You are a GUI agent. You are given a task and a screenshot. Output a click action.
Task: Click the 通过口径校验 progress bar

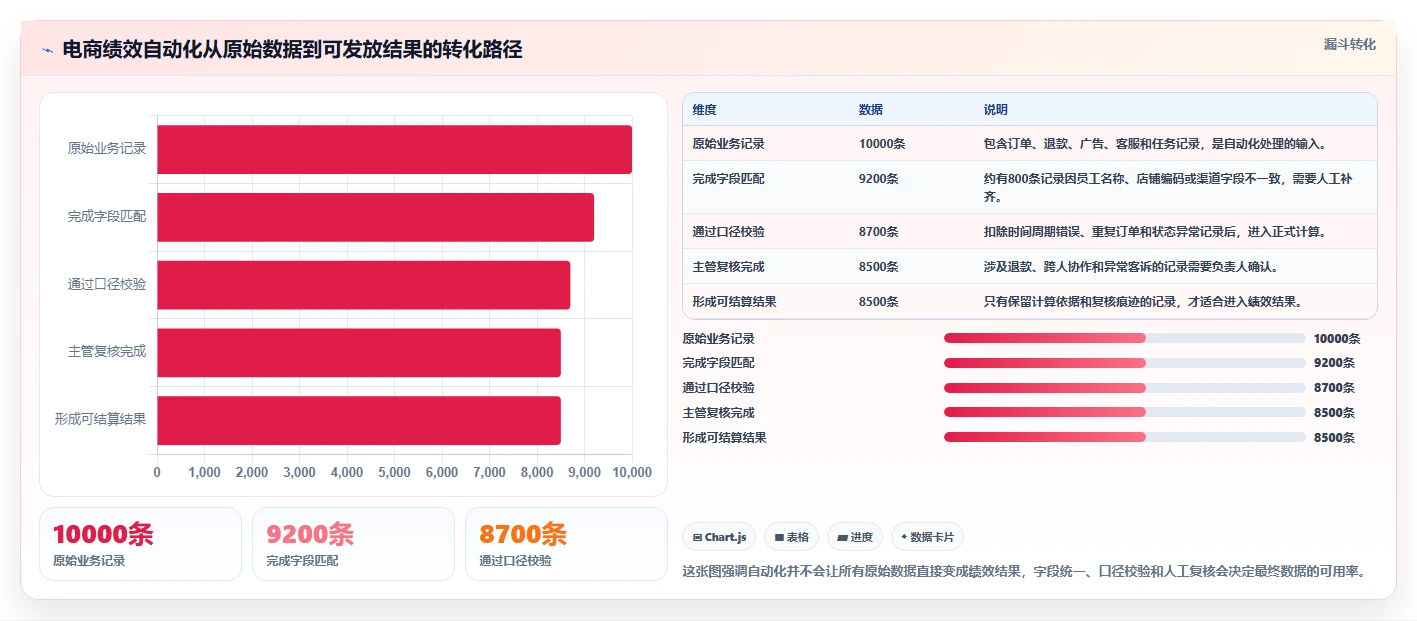point(1125,388)
